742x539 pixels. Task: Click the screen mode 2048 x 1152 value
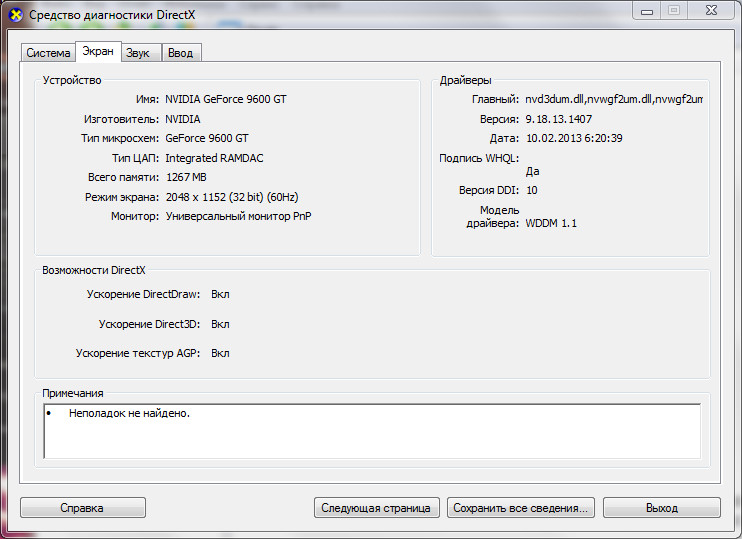click(x=232, y=197)
